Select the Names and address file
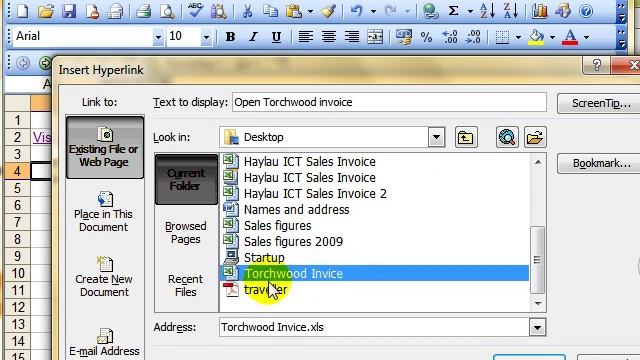The height and width of the screenshot is (360, 640). [x=296, y=209]
